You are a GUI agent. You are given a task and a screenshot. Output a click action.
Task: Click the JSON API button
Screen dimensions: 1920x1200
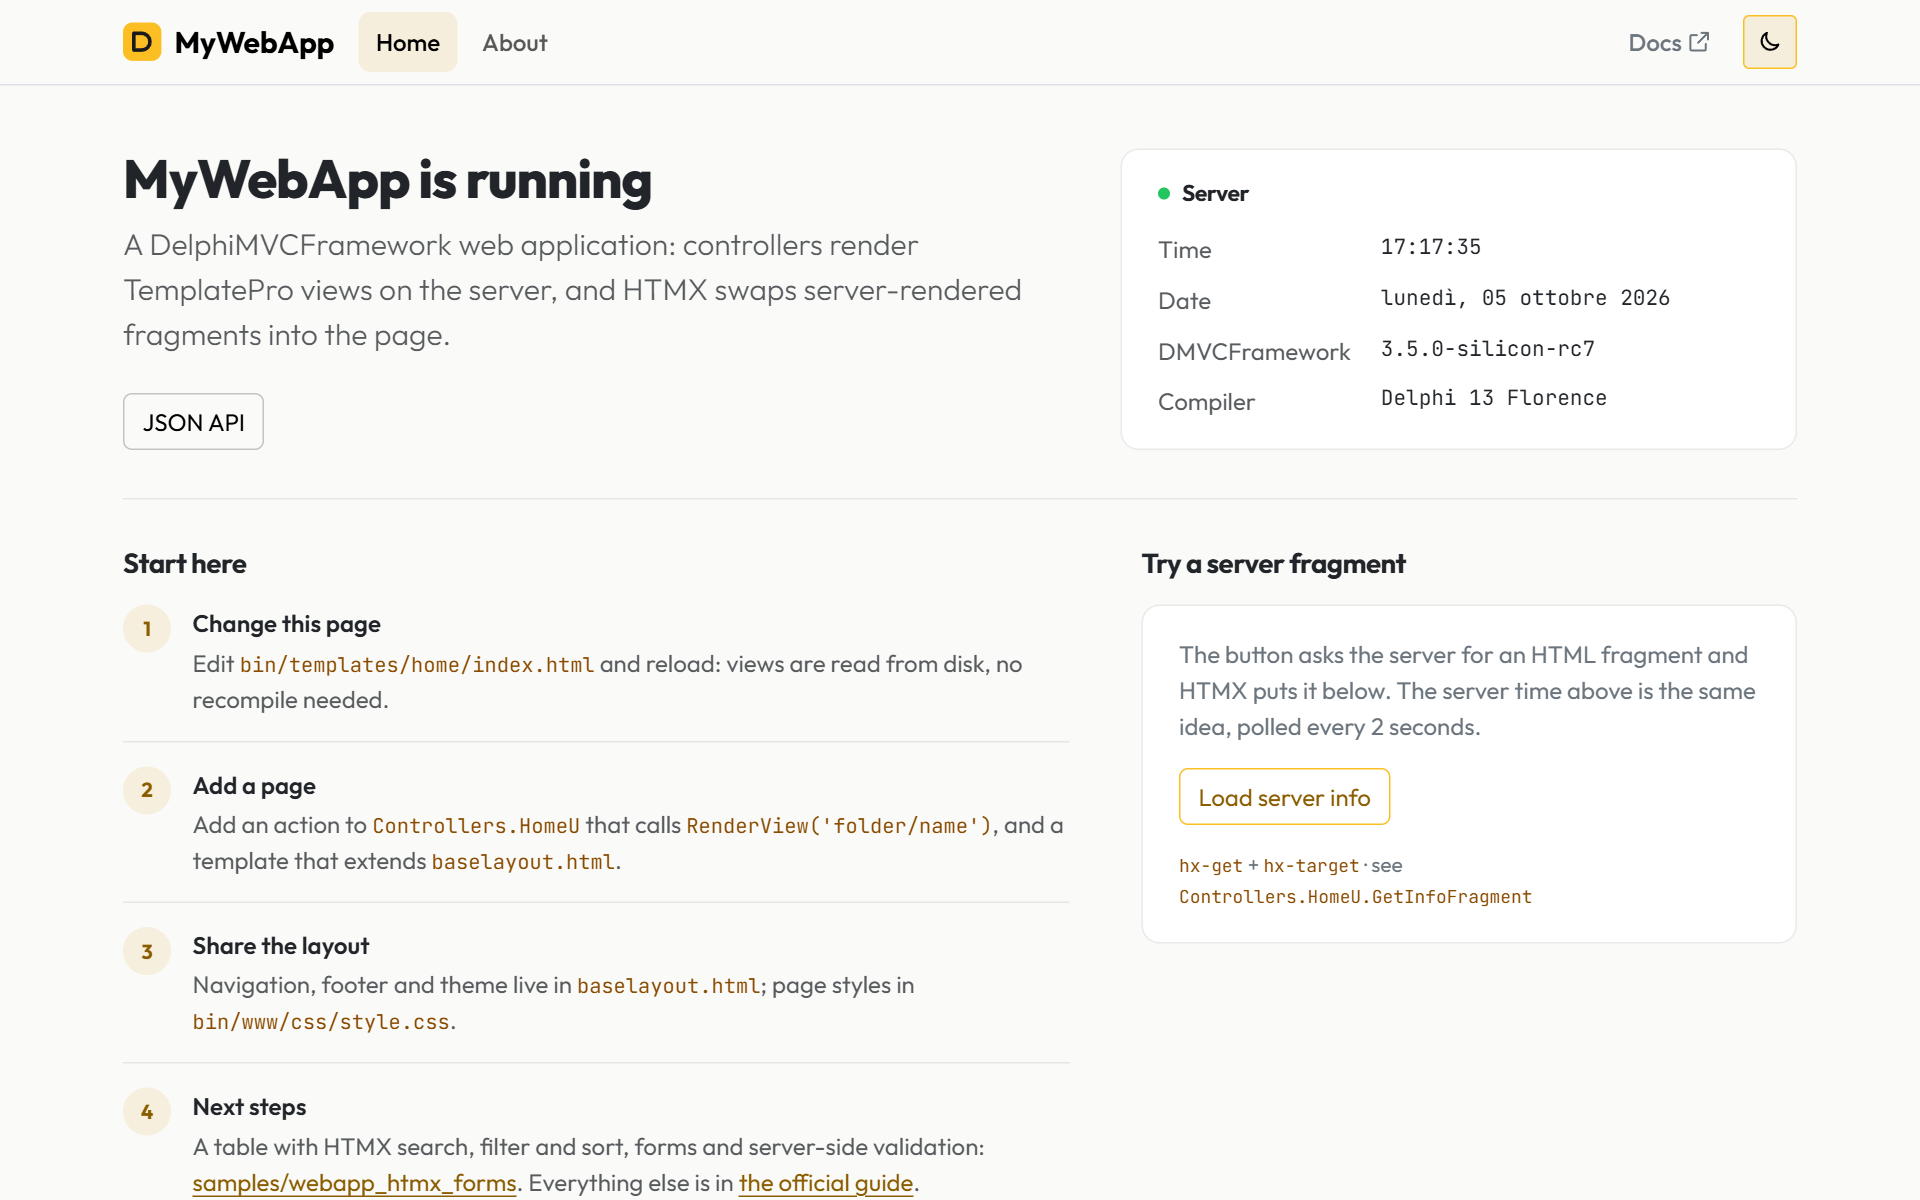[193, 422]
